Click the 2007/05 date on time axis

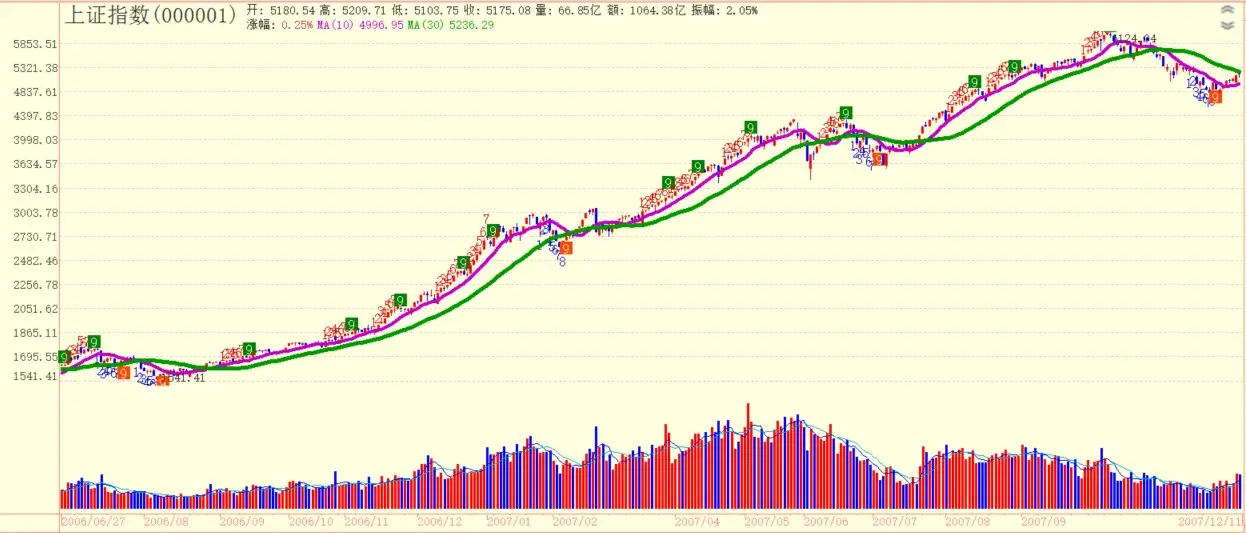tap(767, 521)
